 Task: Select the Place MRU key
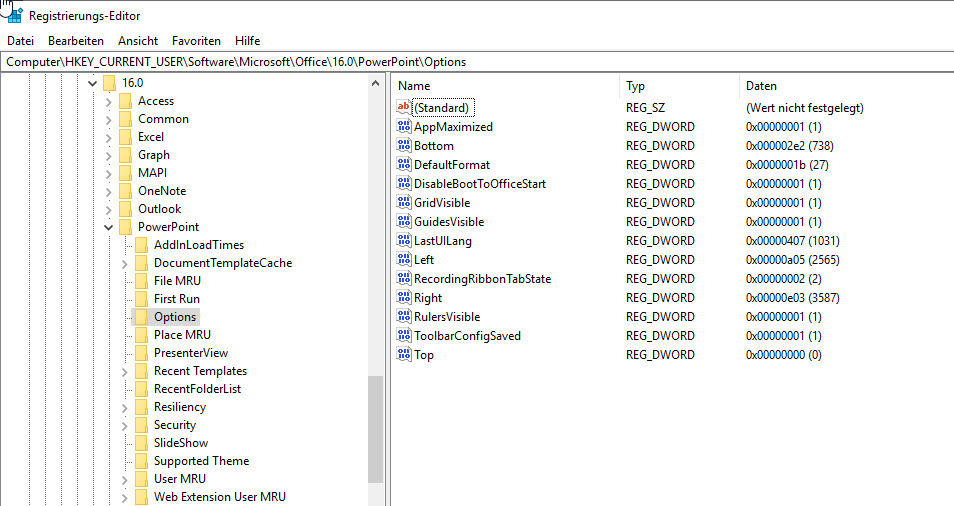pos(182,335)
